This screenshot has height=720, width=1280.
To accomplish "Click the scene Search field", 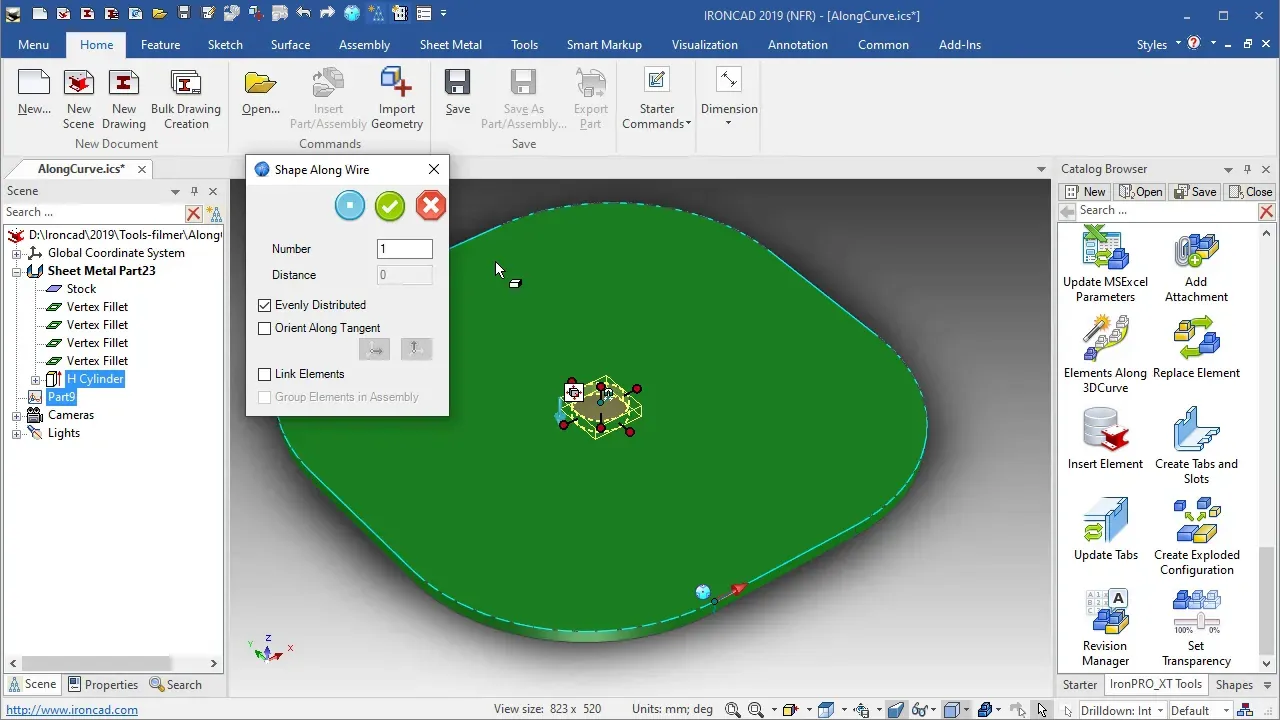I will (94, 212).
